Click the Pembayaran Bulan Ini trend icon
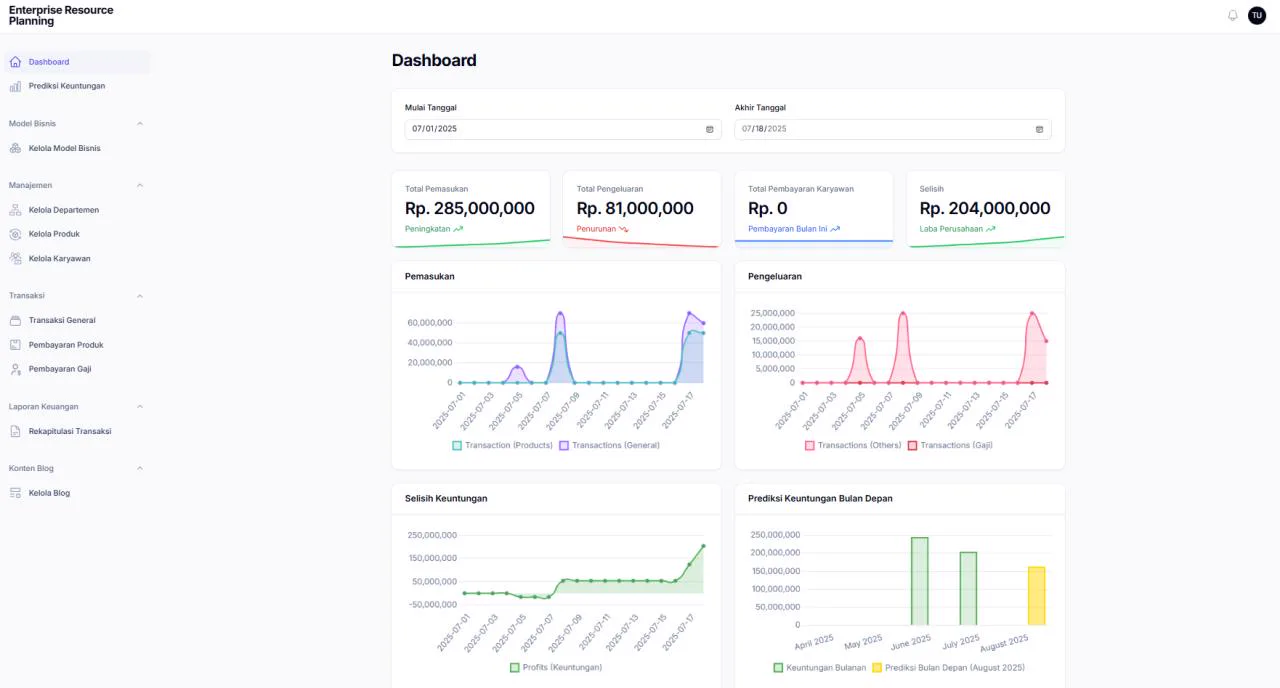1280x688 pixels. pyautogui.click(x=835, y=229)
